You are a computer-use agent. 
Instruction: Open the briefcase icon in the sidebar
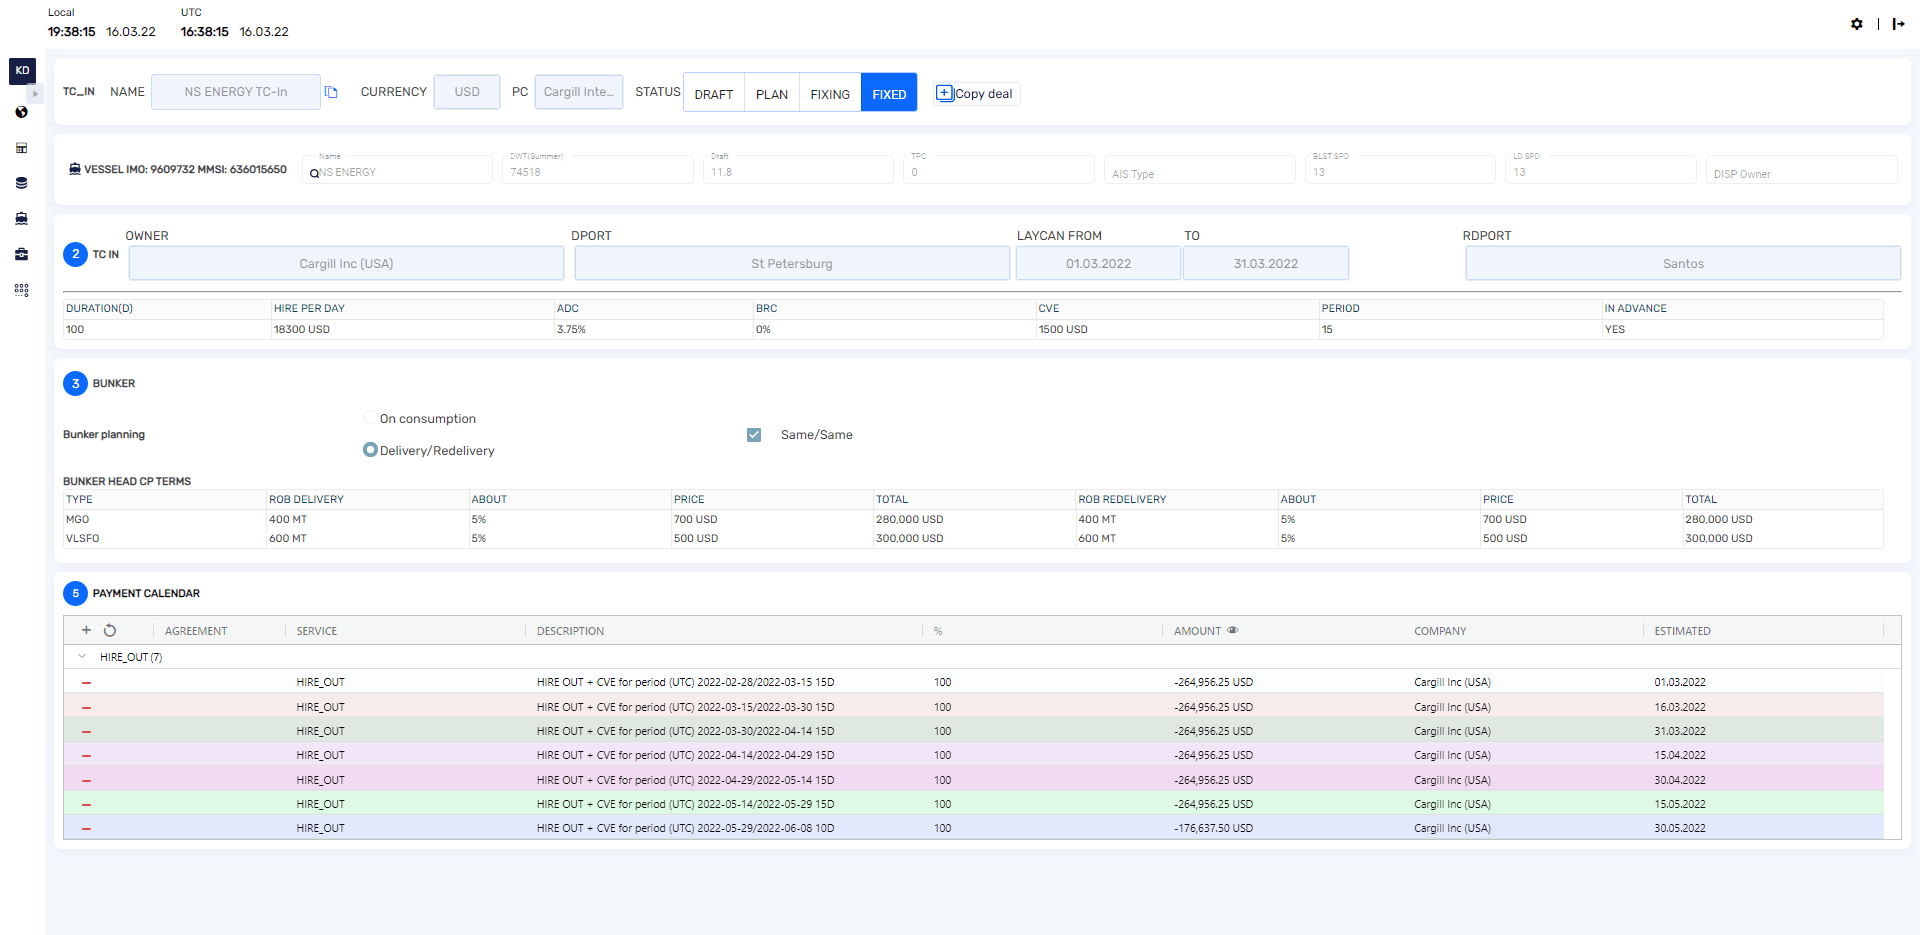[x=21, y=254]
